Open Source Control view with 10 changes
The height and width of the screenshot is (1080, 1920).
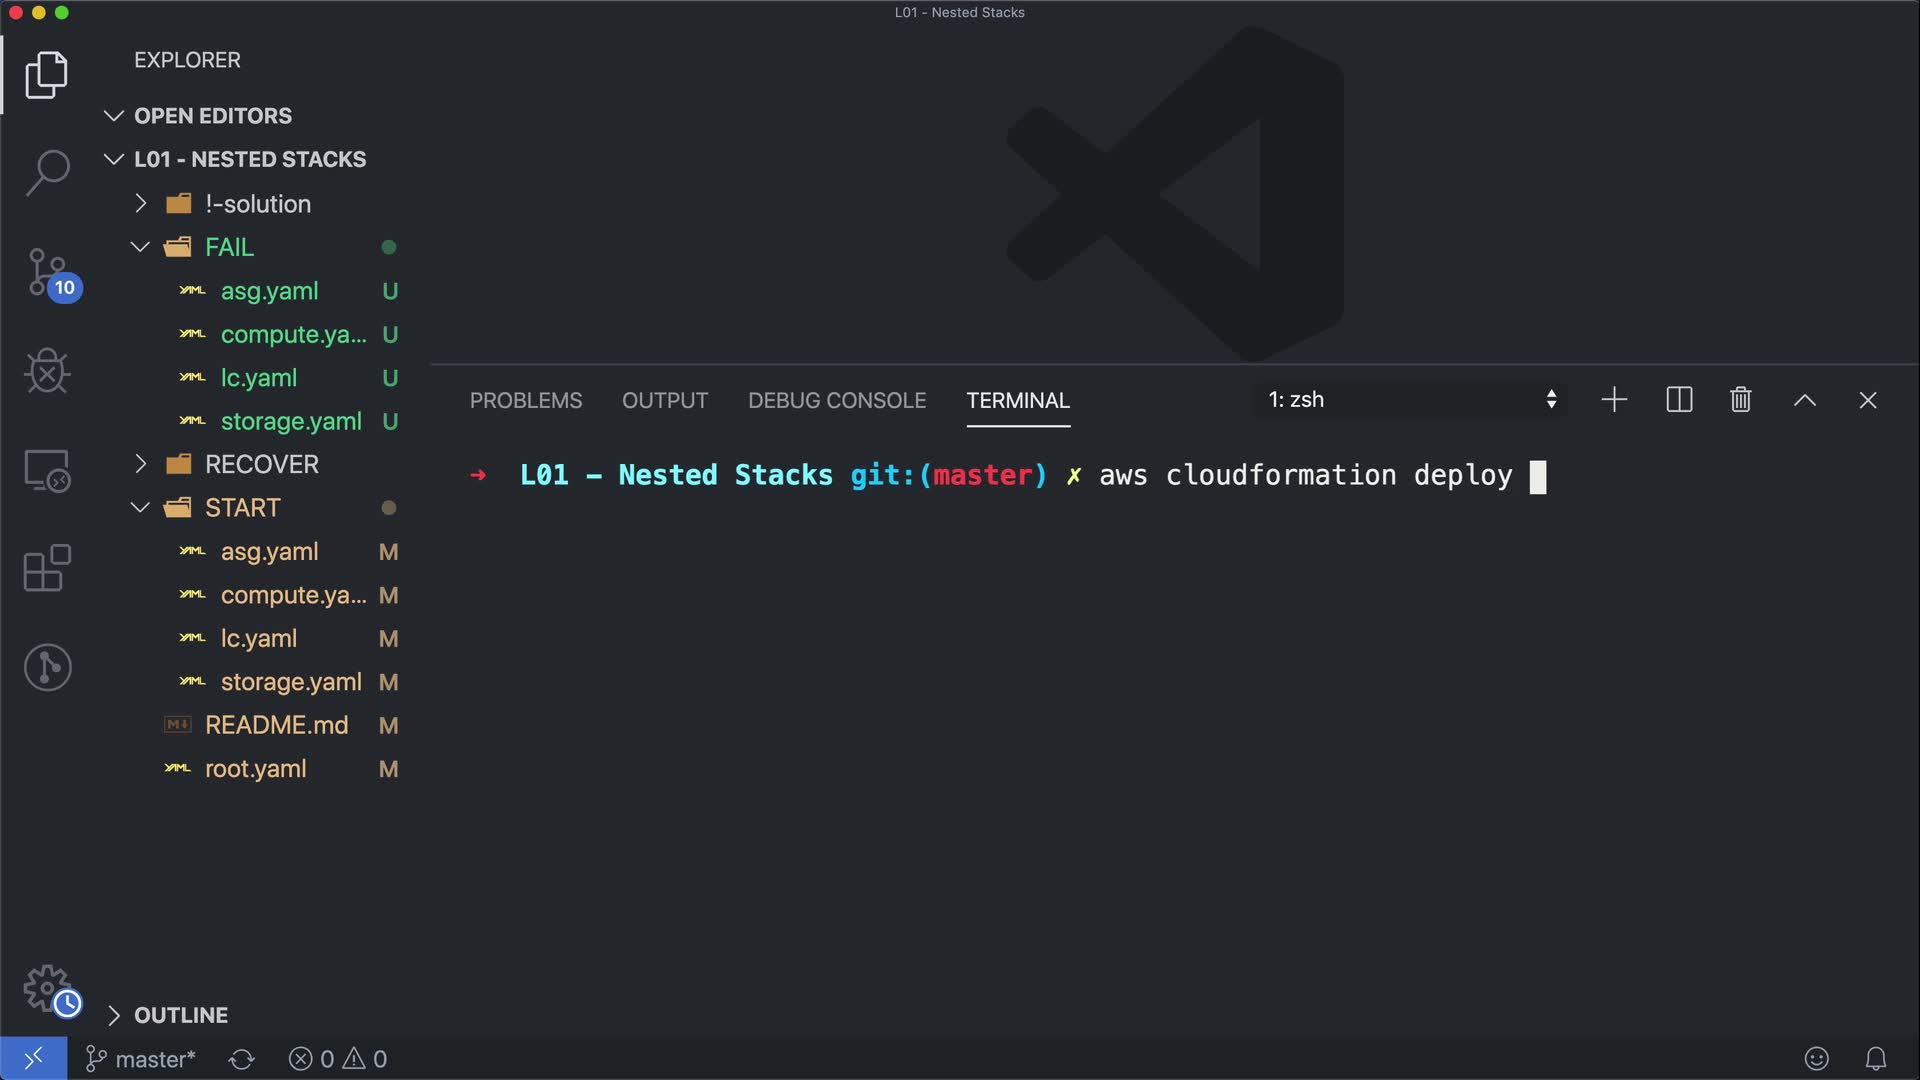[x=47, y=272]
